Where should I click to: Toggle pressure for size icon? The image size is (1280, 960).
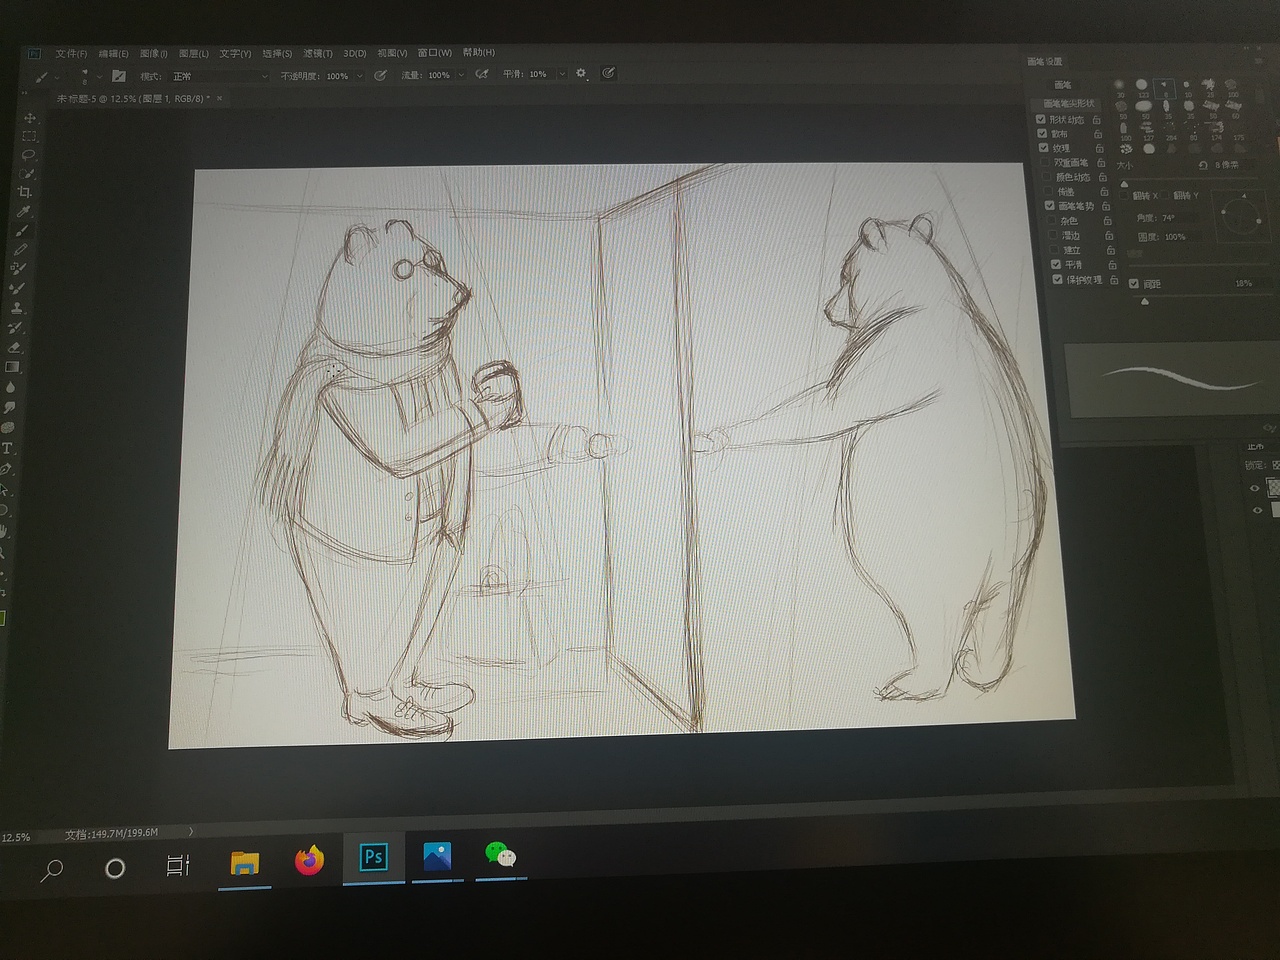pos(609,72)
